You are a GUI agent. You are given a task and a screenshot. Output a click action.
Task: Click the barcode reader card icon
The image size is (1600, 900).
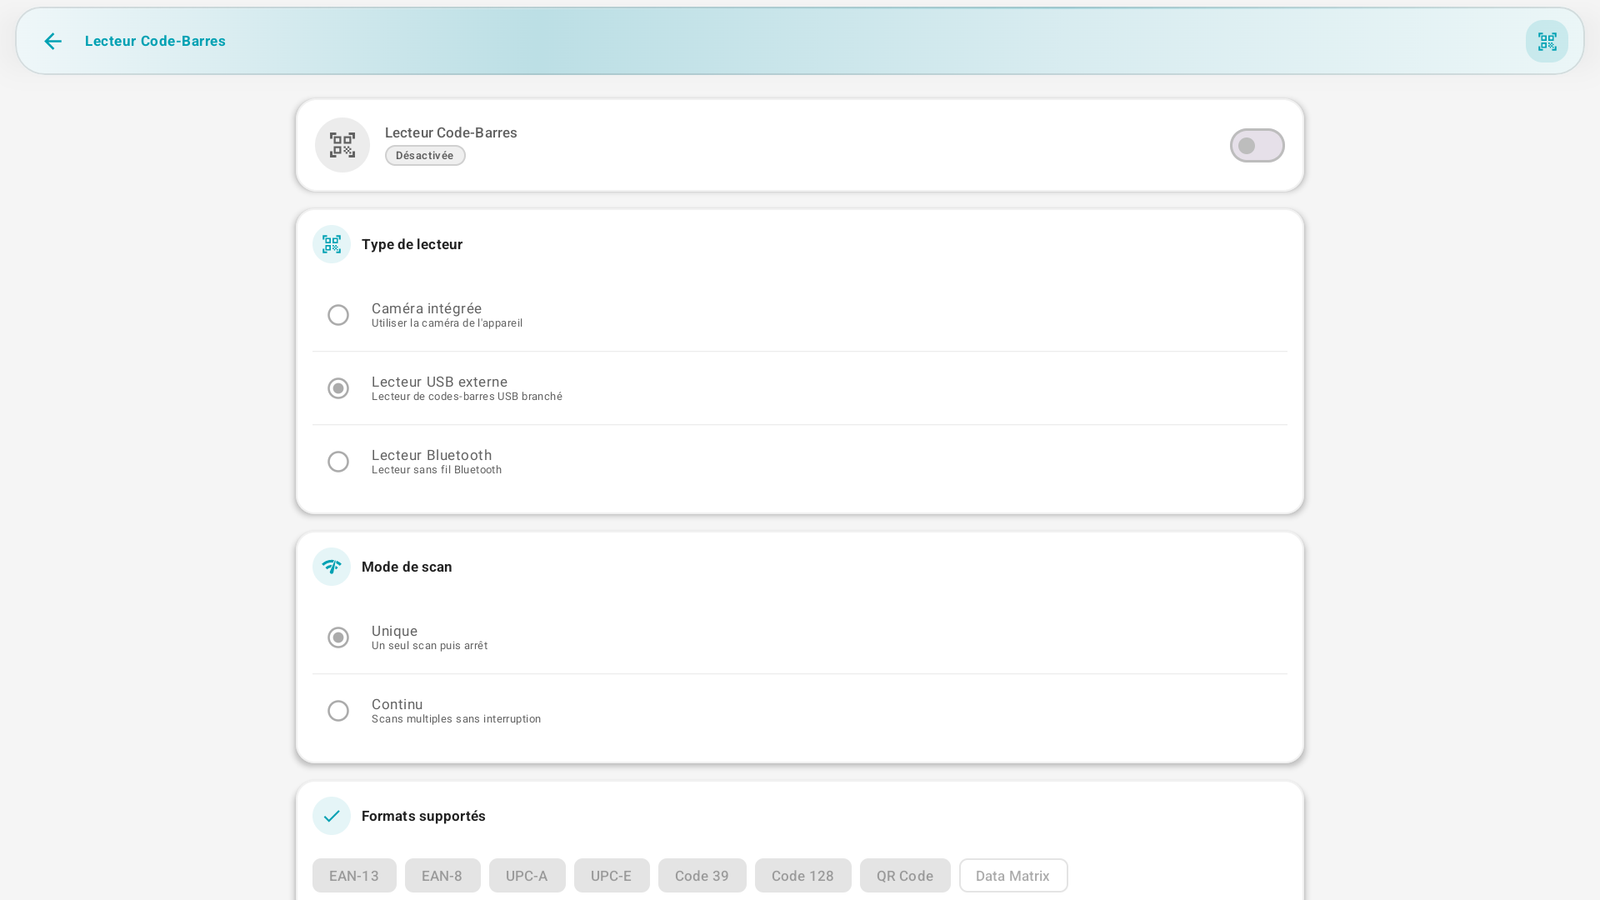click(342, 145)
